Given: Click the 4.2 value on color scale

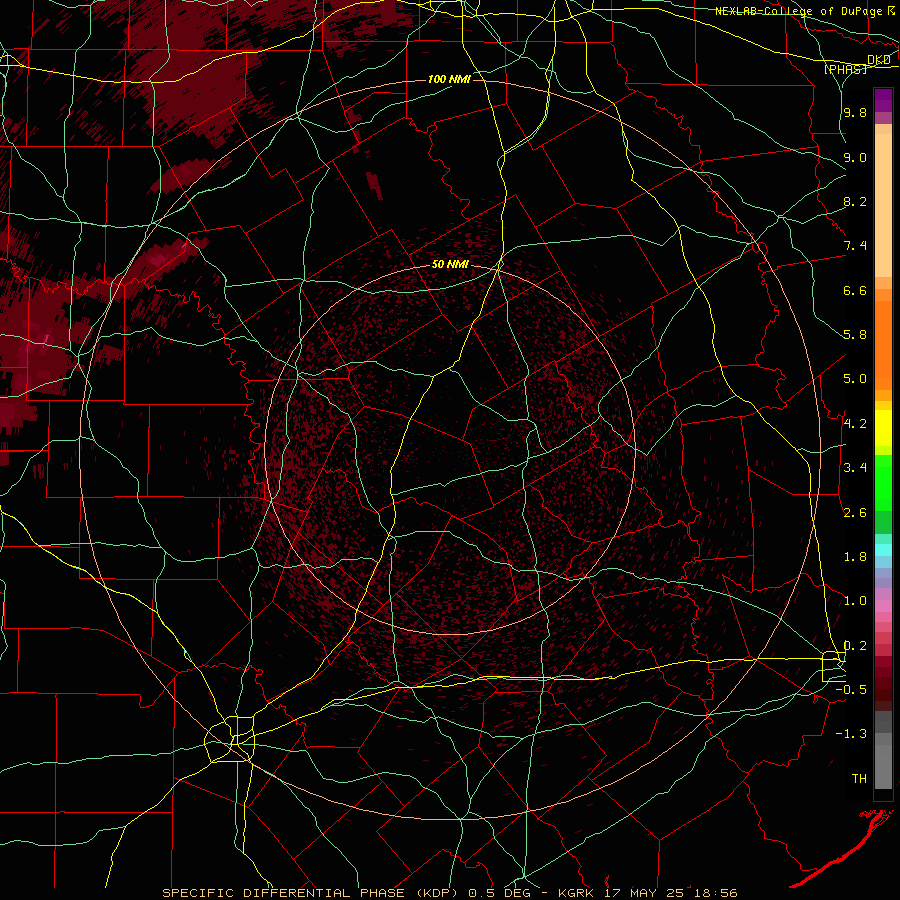Looking at the screenshot, I should click(x=855, y=424).
